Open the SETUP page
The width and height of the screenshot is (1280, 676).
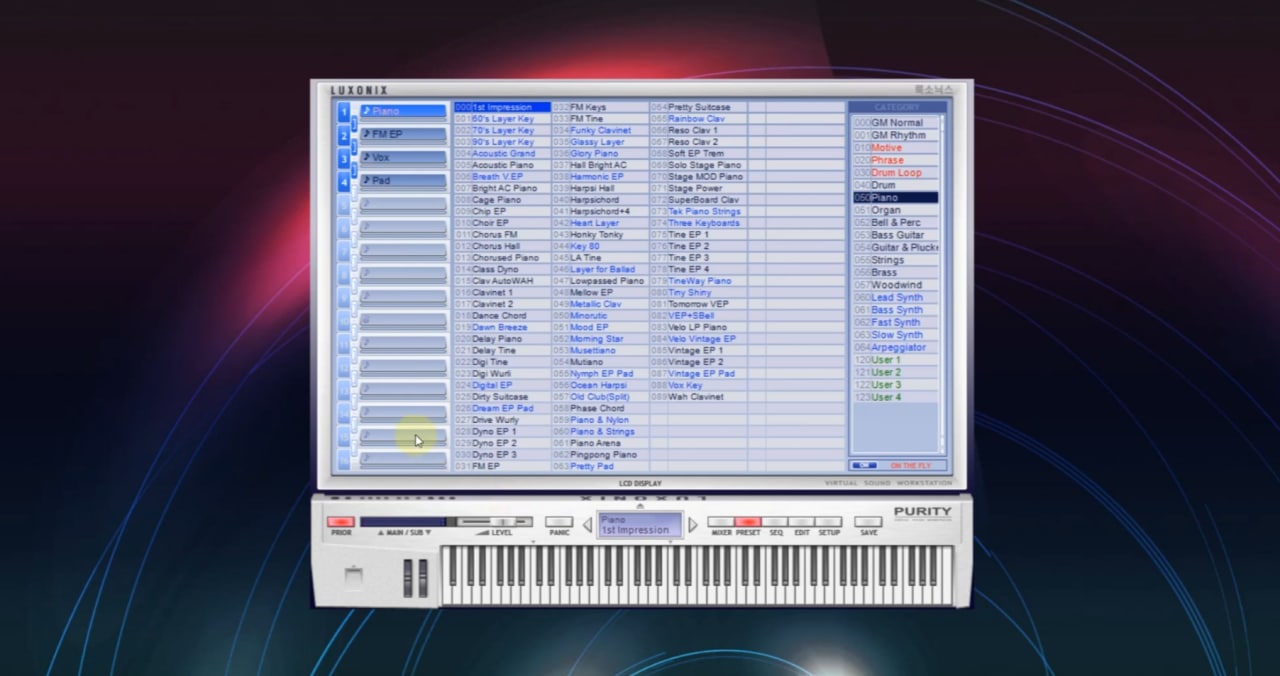pos(829,522)
